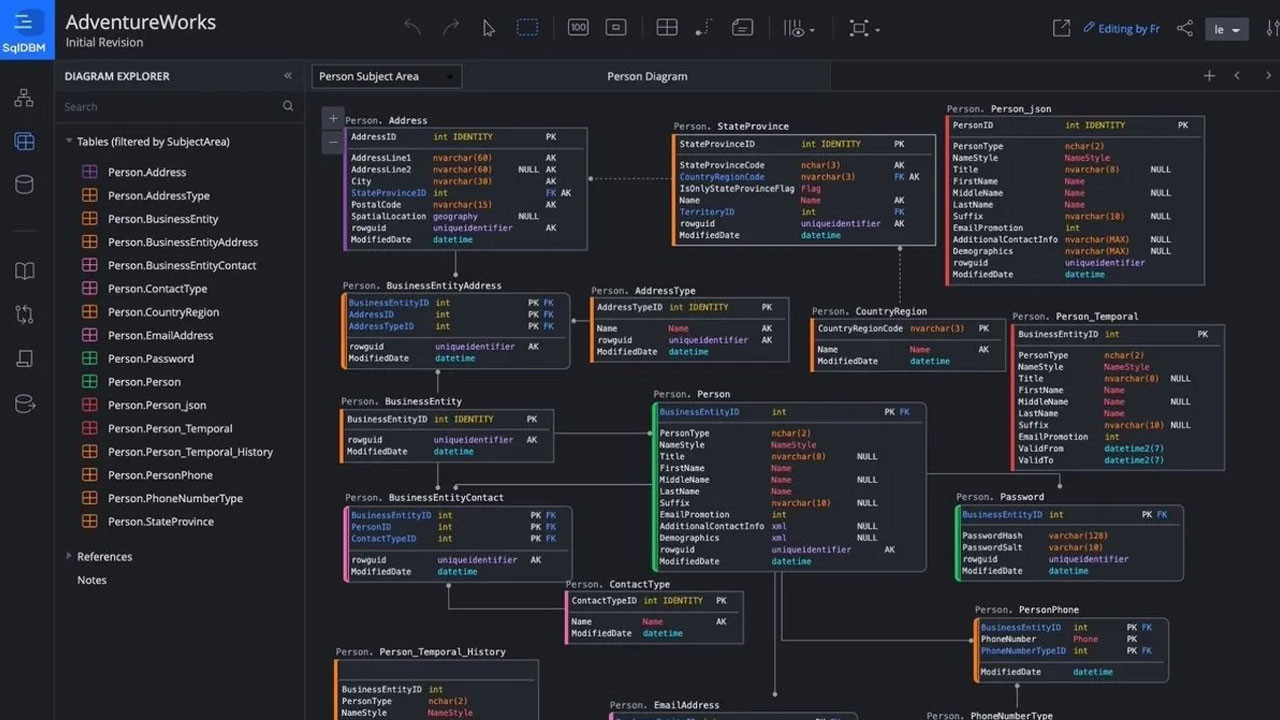The height and width of the screenshot is (720, 1280).
Task: Select Person.ContactType in the table list
Action: point(158,289)
